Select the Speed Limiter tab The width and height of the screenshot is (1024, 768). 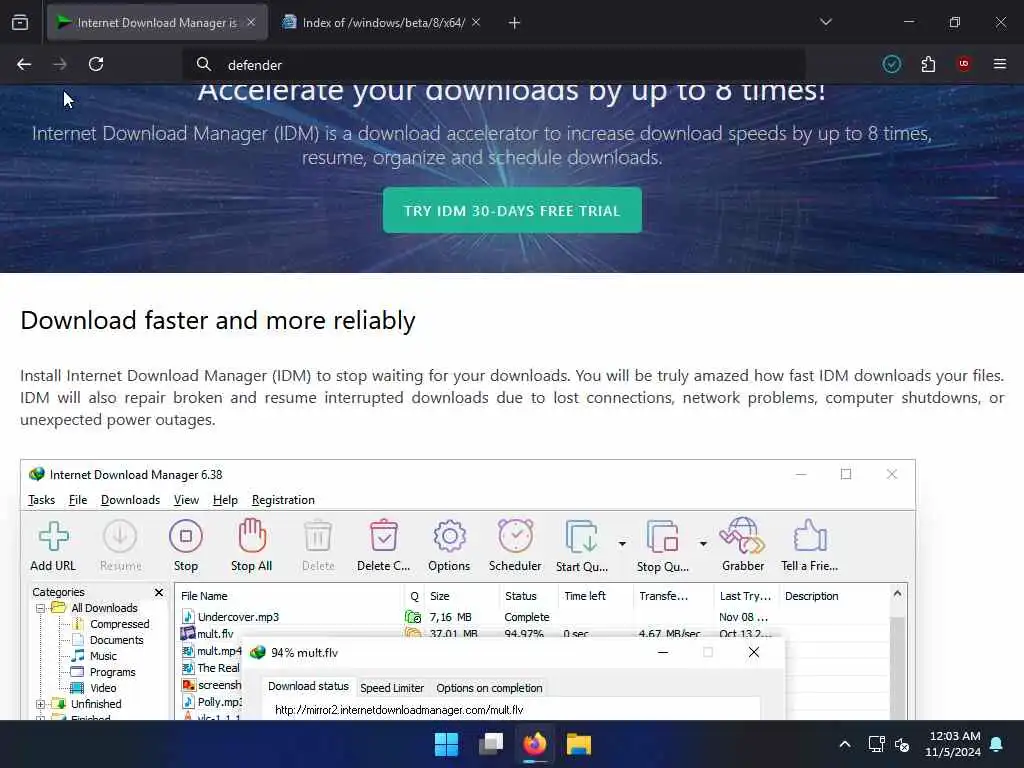[392, 688]
